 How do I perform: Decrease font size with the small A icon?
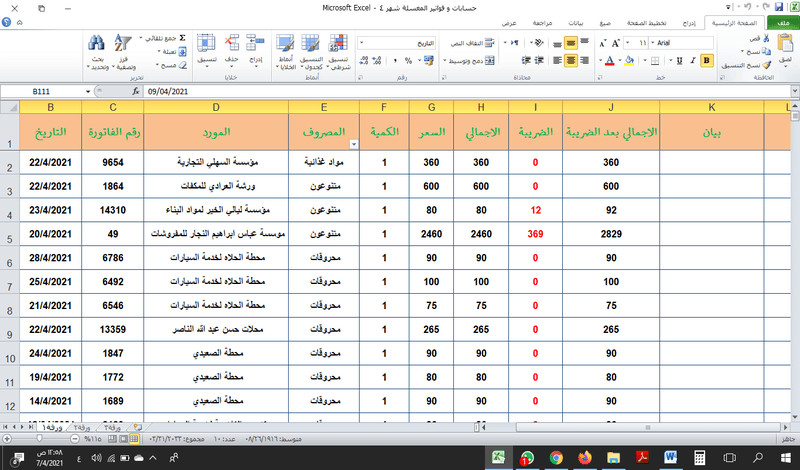pos(603,43)
